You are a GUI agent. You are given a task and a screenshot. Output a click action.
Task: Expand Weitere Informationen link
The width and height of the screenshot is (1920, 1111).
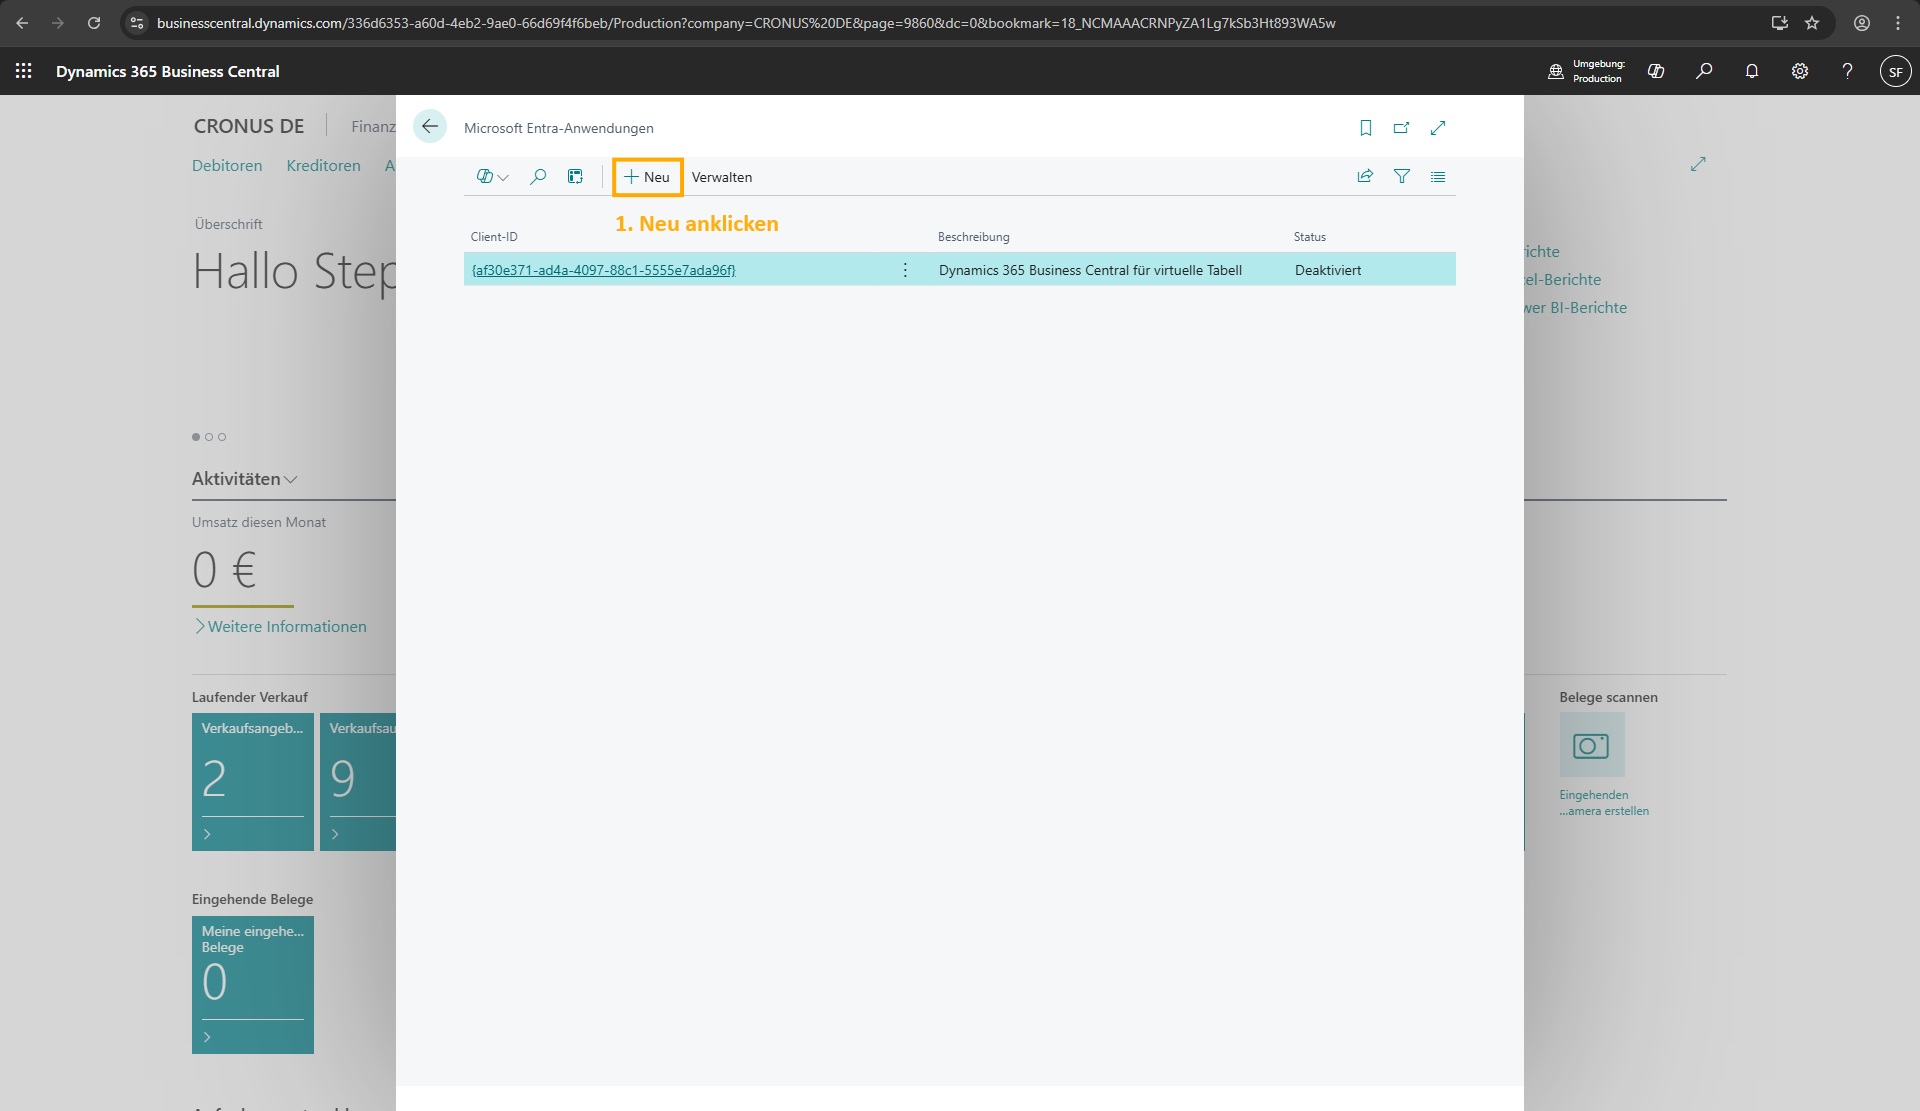(x=281, y=627)
